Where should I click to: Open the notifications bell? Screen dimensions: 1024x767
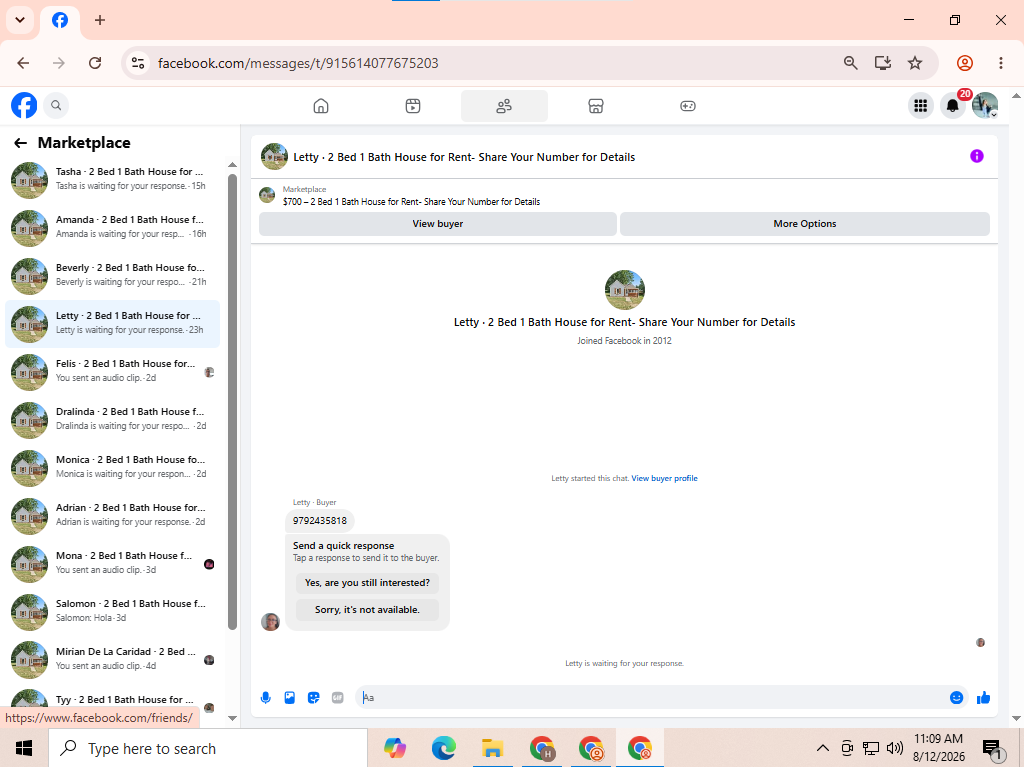[x=953, y=105]
